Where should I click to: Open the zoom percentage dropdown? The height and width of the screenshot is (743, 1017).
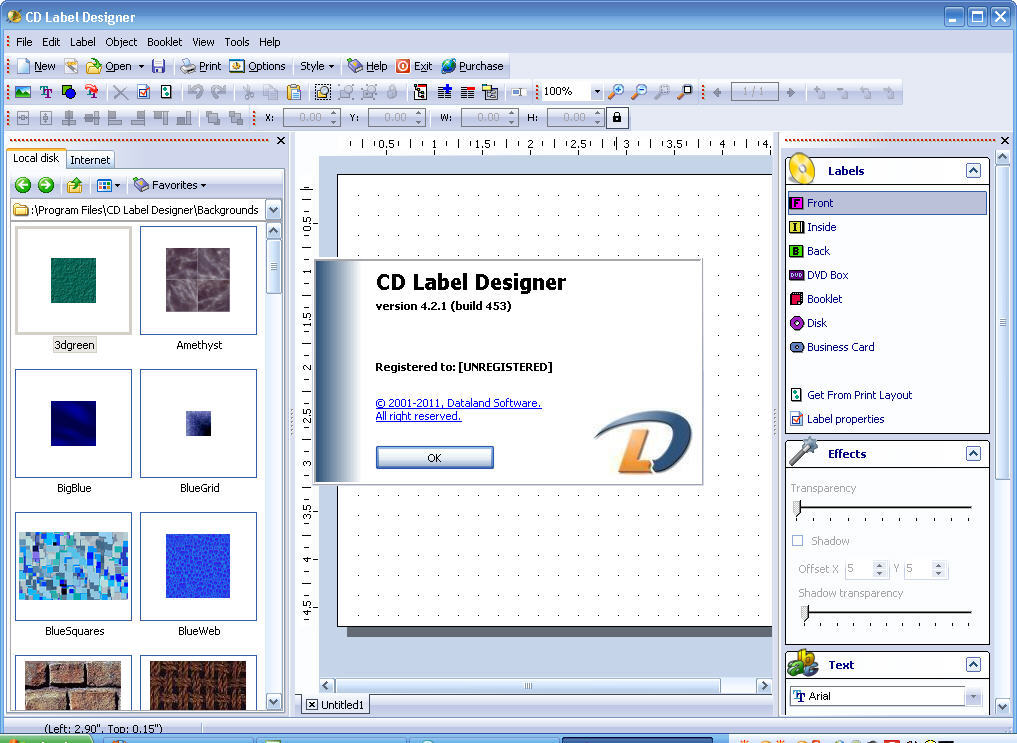(x=595, y=92)
